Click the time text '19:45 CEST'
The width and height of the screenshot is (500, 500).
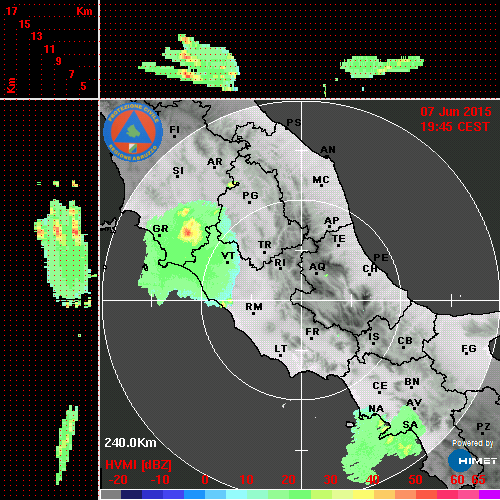point(455,127)
